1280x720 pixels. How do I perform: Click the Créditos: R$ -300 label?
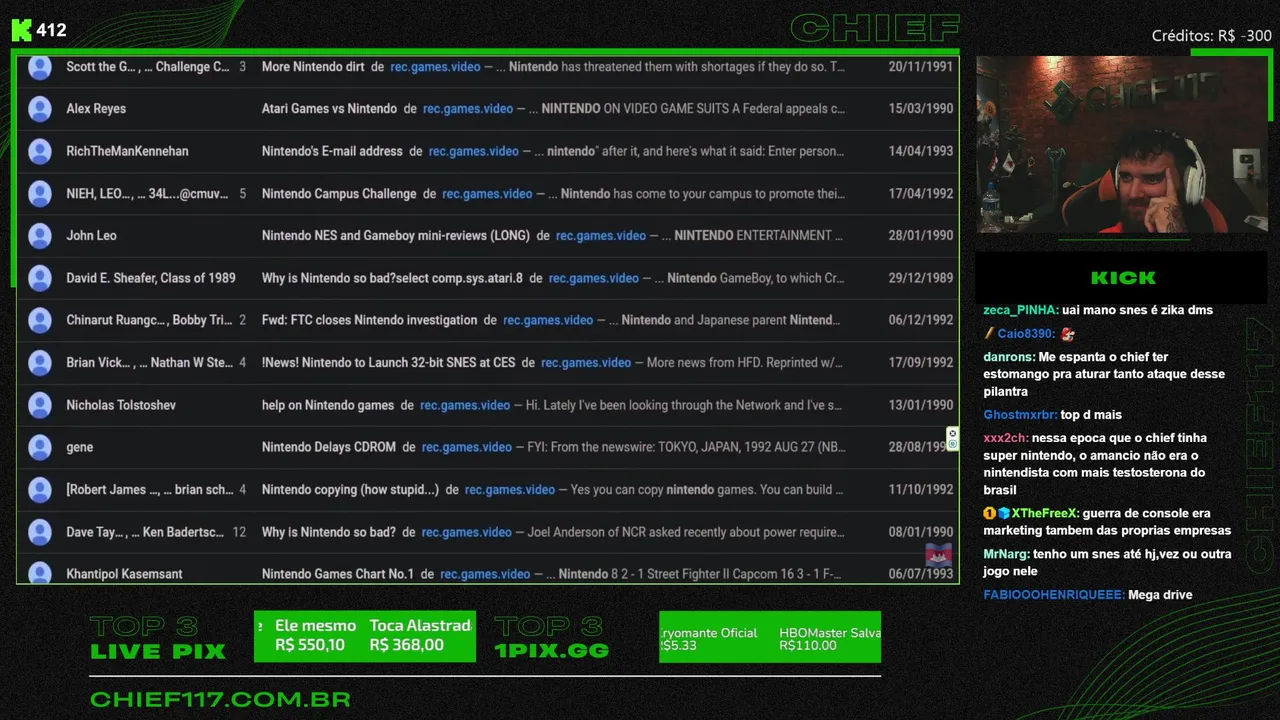(1211, 36)
